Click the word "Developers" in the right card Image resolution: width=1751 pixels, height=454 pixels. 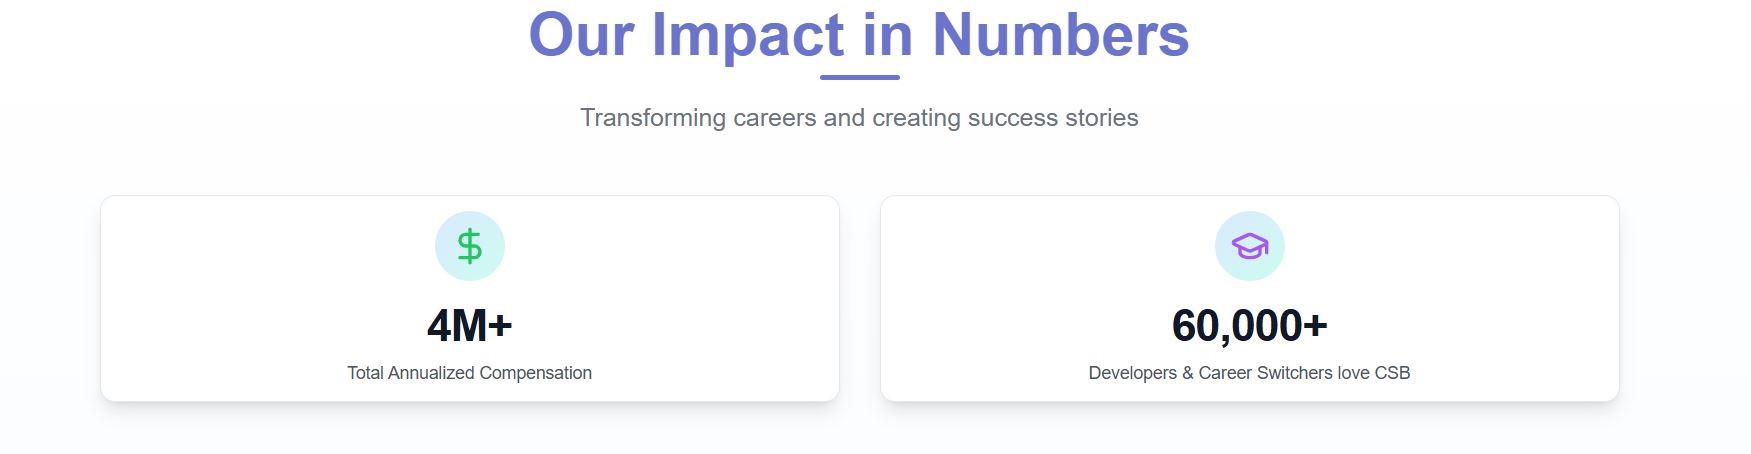click(1132, 373)
